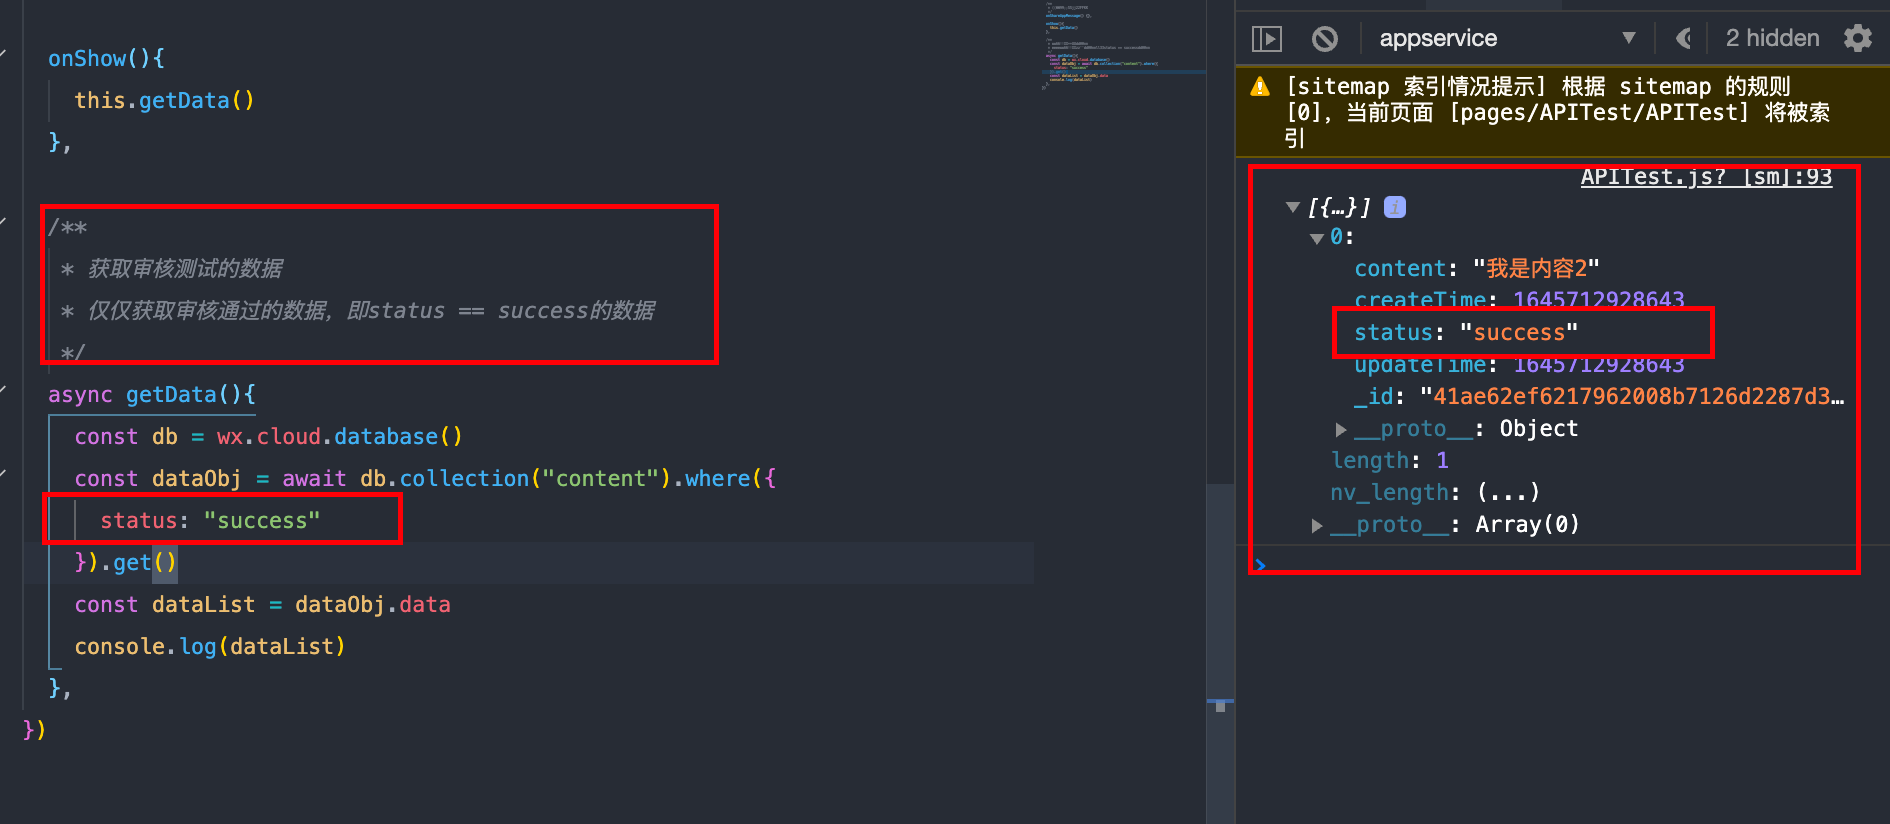Collapse the logged [{…}] array
1890x824 pixels.
pyautogui.click(x=1293, y=208)
